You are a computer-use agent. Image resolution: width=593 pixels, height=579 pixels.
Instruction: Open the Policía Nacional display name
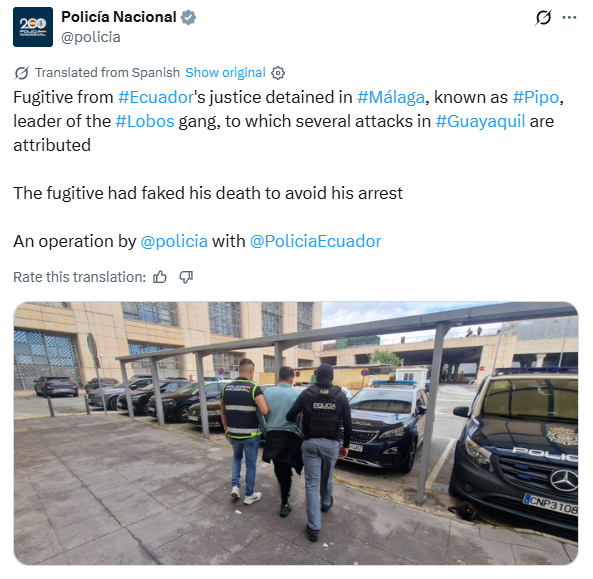[x=119, y=17]
